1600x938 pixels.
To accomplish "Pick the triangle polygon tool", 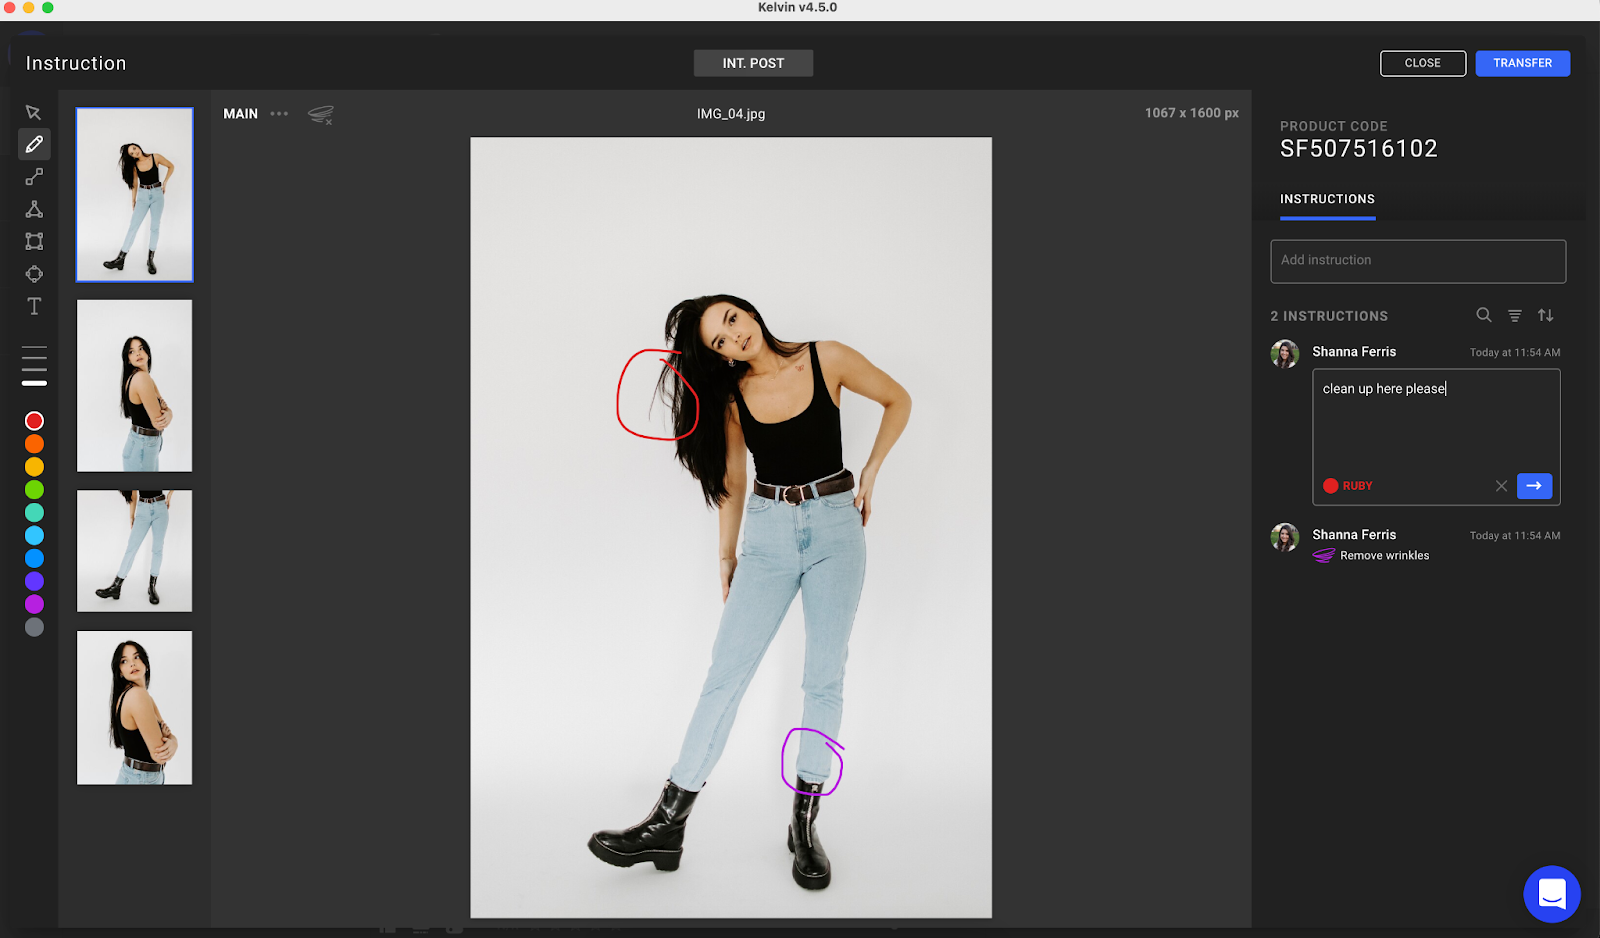I will tap(34, 209).
